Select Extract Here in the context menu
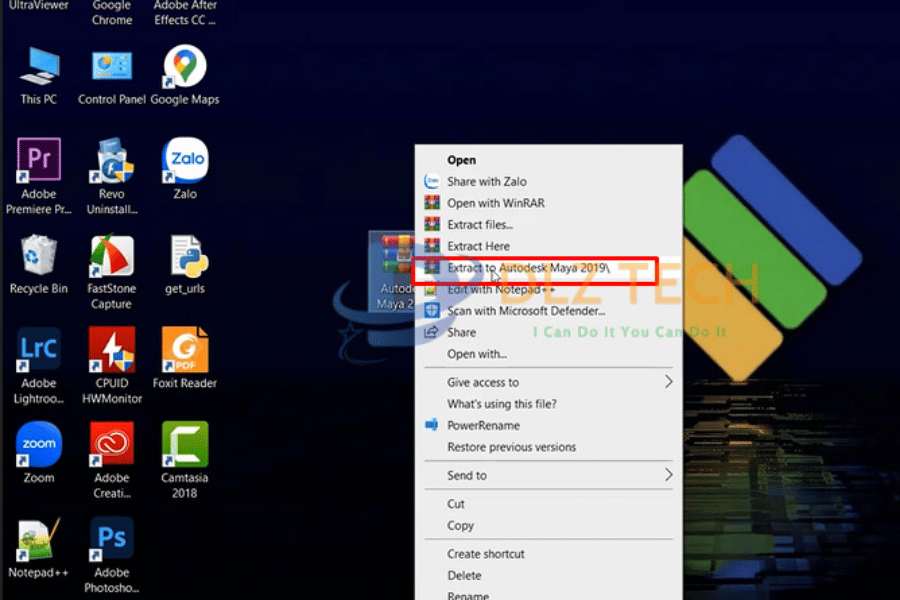Image resolution: width=900 pixels, height=600 pixels. pos(478,246)
